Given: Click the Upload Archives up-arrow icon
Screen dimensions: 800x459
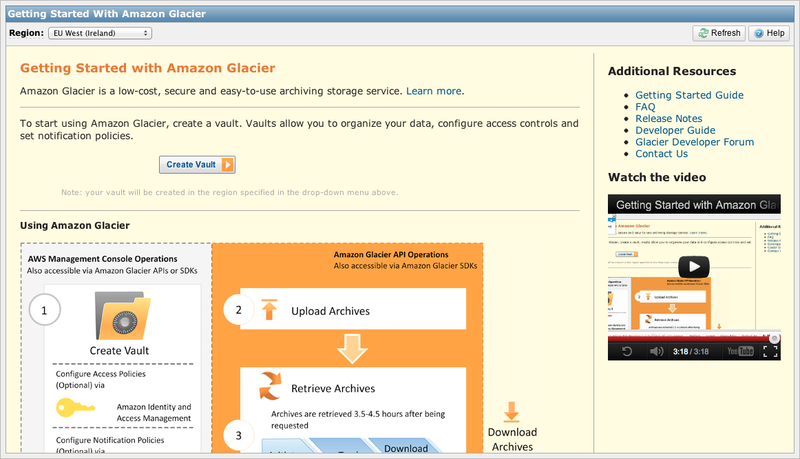Looking at the screenshot, I should pyautogui.click(x=269, y=310).
